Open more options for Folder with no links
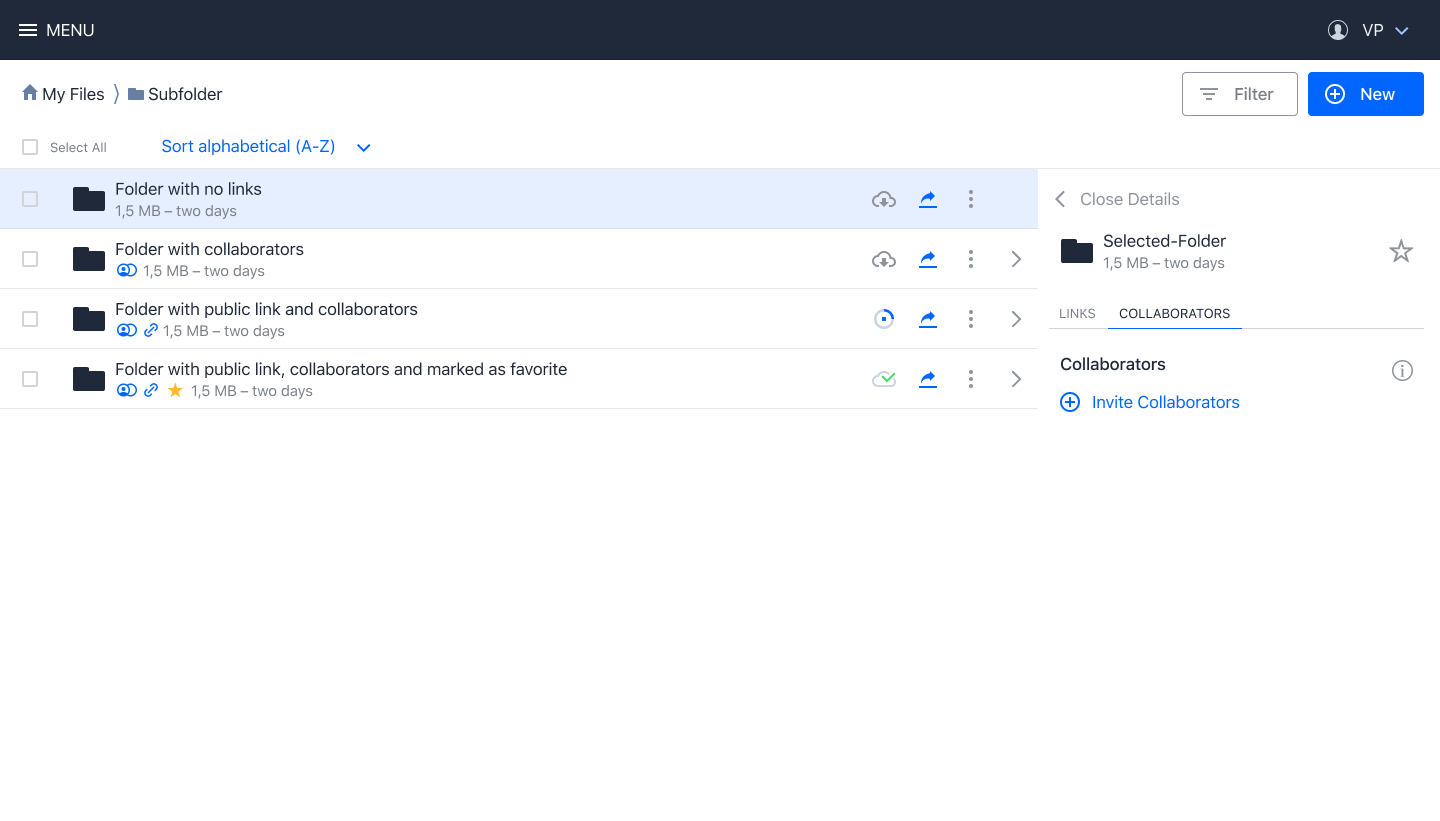 point(971,199)
